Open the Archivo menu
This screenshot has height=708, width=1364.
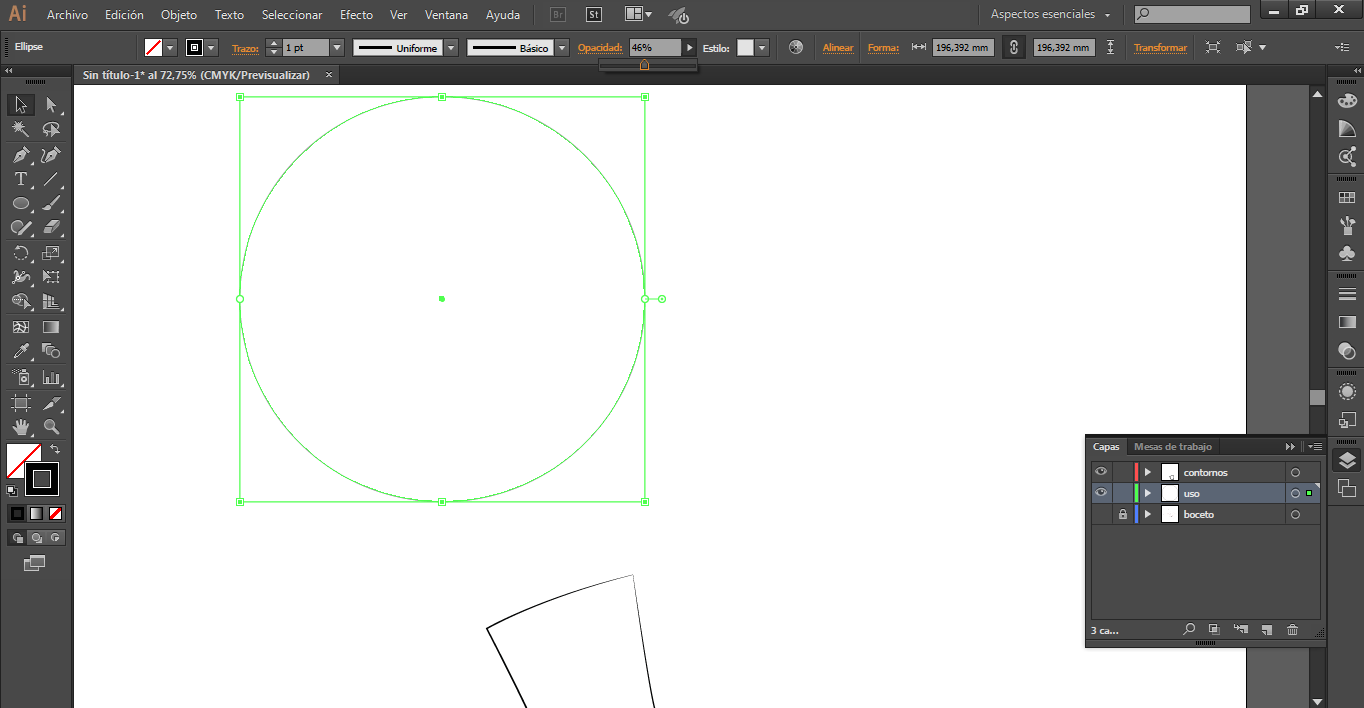pyautogui.click(x=67, y=15)
